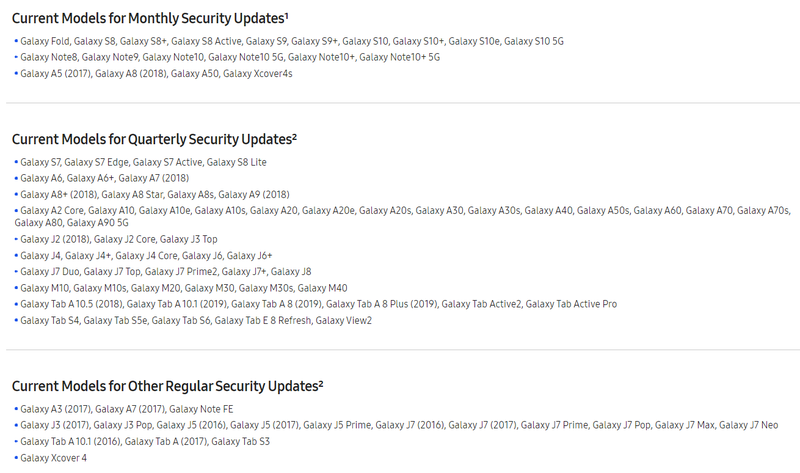Viewport: 800px width, 473px height.
Task: Select the Galaxy Tab A 10.1 (2016) line
Action: tap(142, 441)
